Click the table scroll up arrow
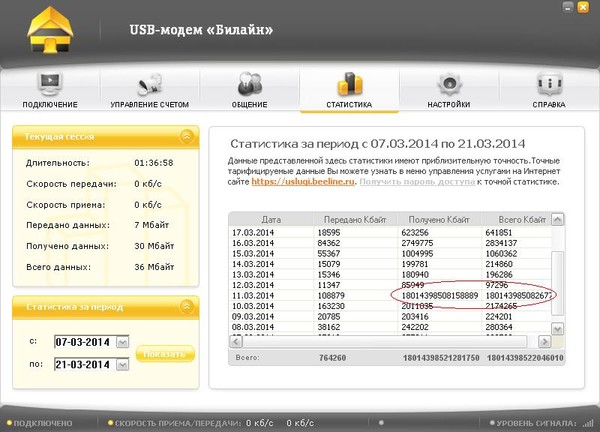The width and height of the screenshot is (600, 432). tap(558, 220)
